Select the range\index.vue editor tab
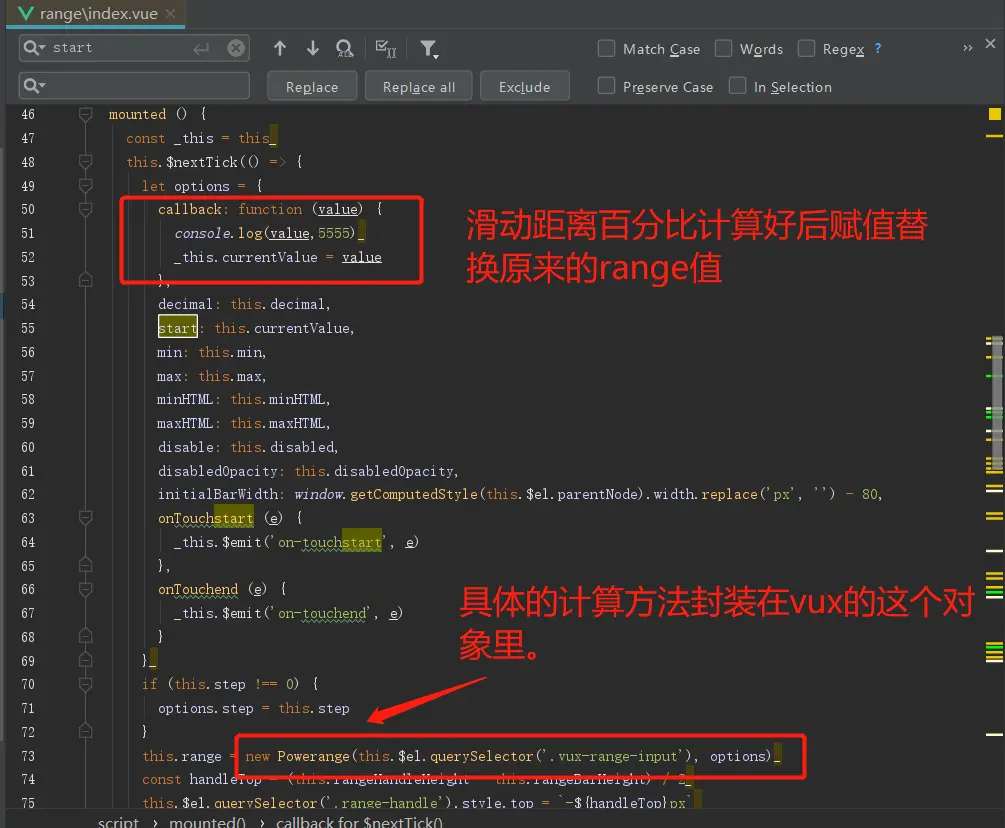This screenshot has height=828, width=1005. point(98,13)
